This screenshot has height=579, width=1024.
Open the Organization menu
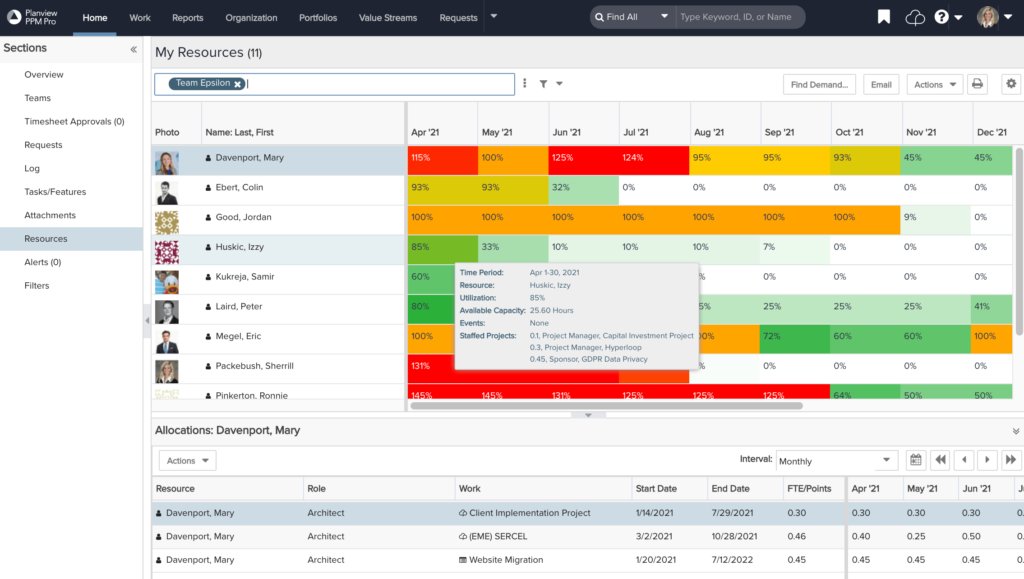(251, 18)
